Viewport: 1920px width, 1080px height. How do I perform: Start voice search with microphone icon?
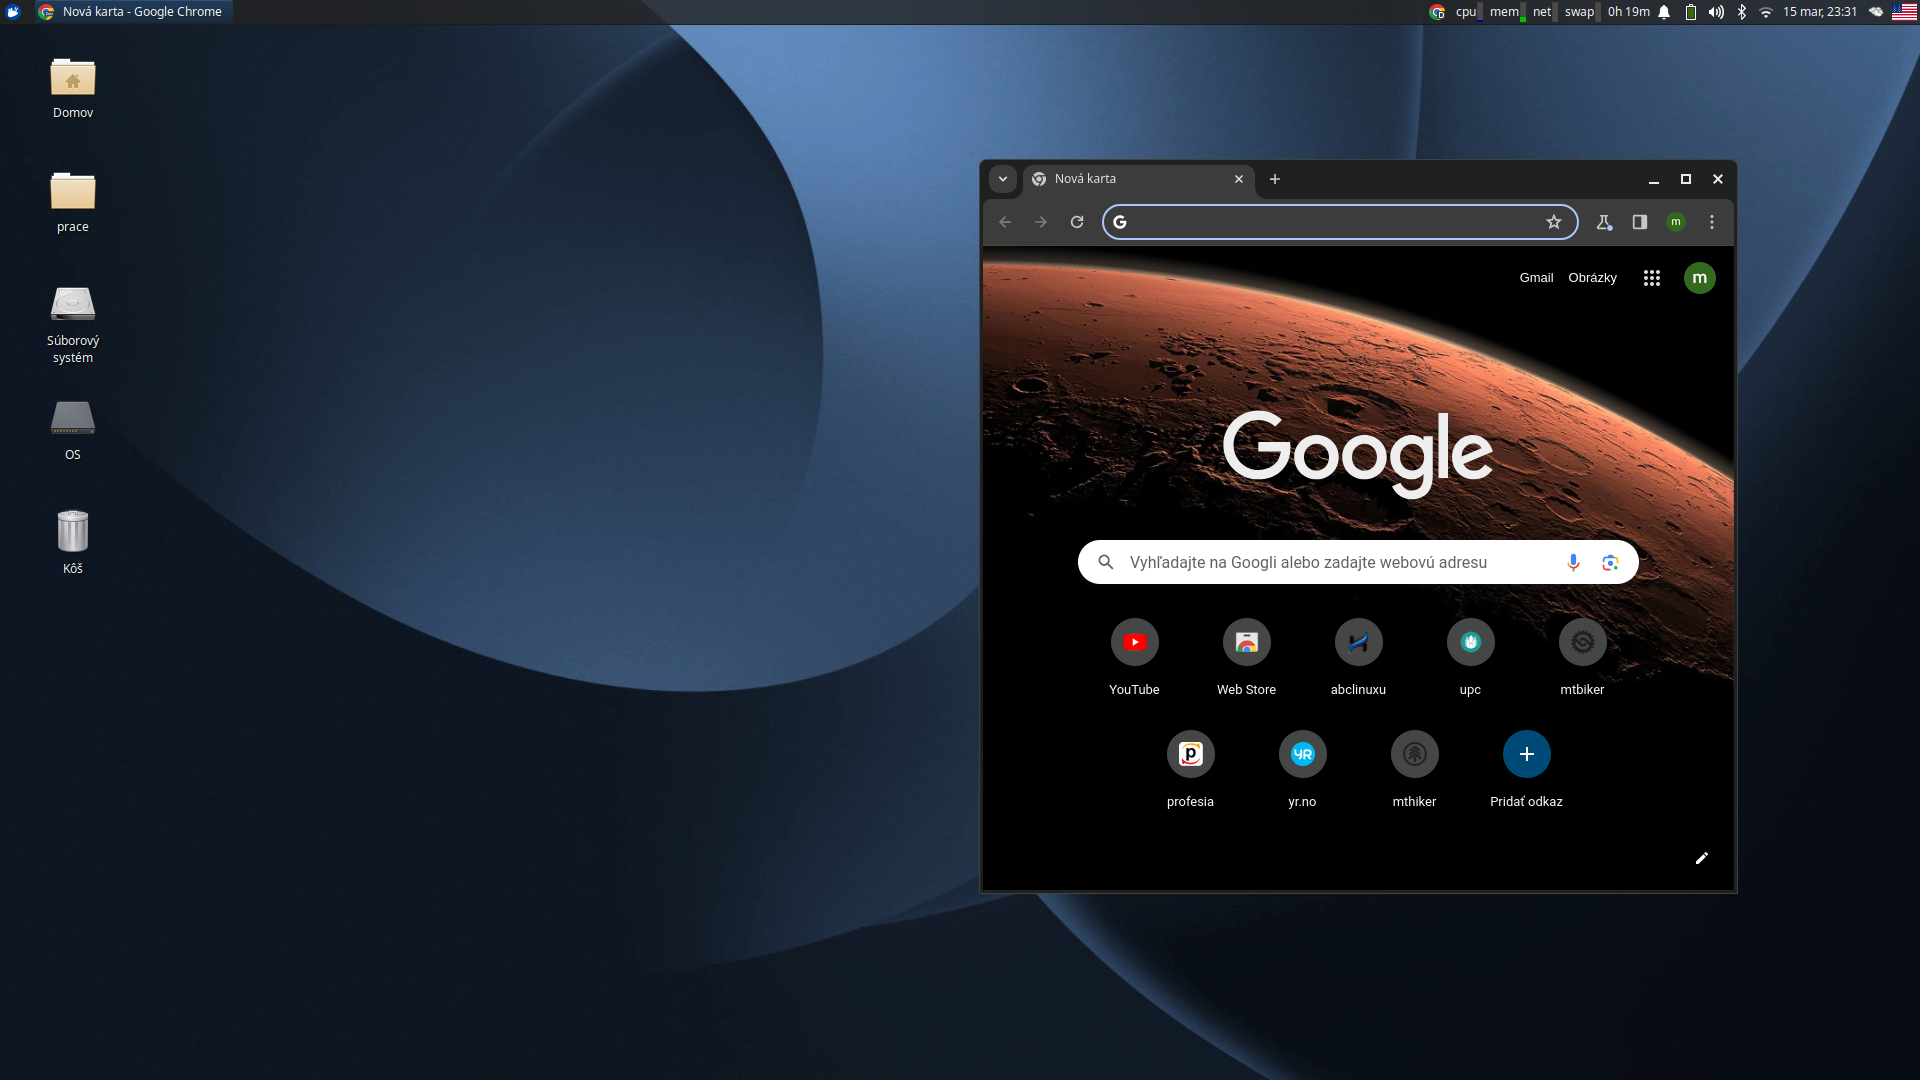pos(1573,562)
